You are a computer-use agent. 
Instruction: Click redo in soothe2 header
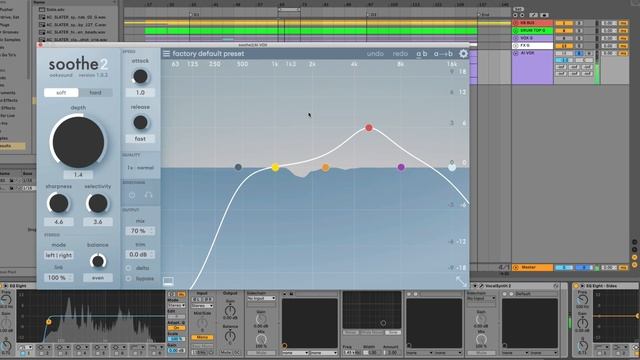pos(400,53)
